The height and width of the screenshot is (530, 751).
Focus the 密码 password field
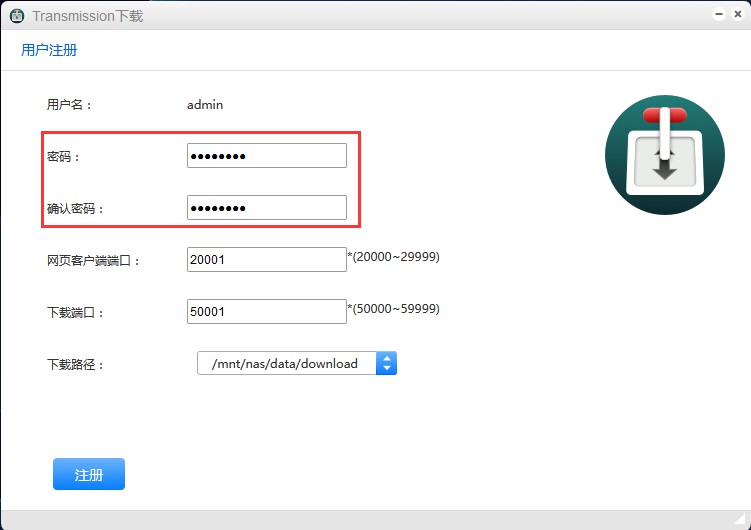coord(266,156)
